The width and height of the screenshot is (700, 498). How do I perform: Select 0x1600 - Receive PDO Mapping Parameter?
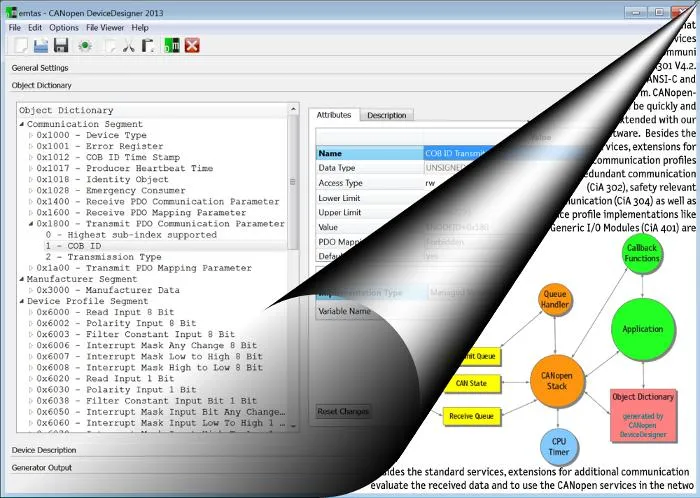coord(141,212)
